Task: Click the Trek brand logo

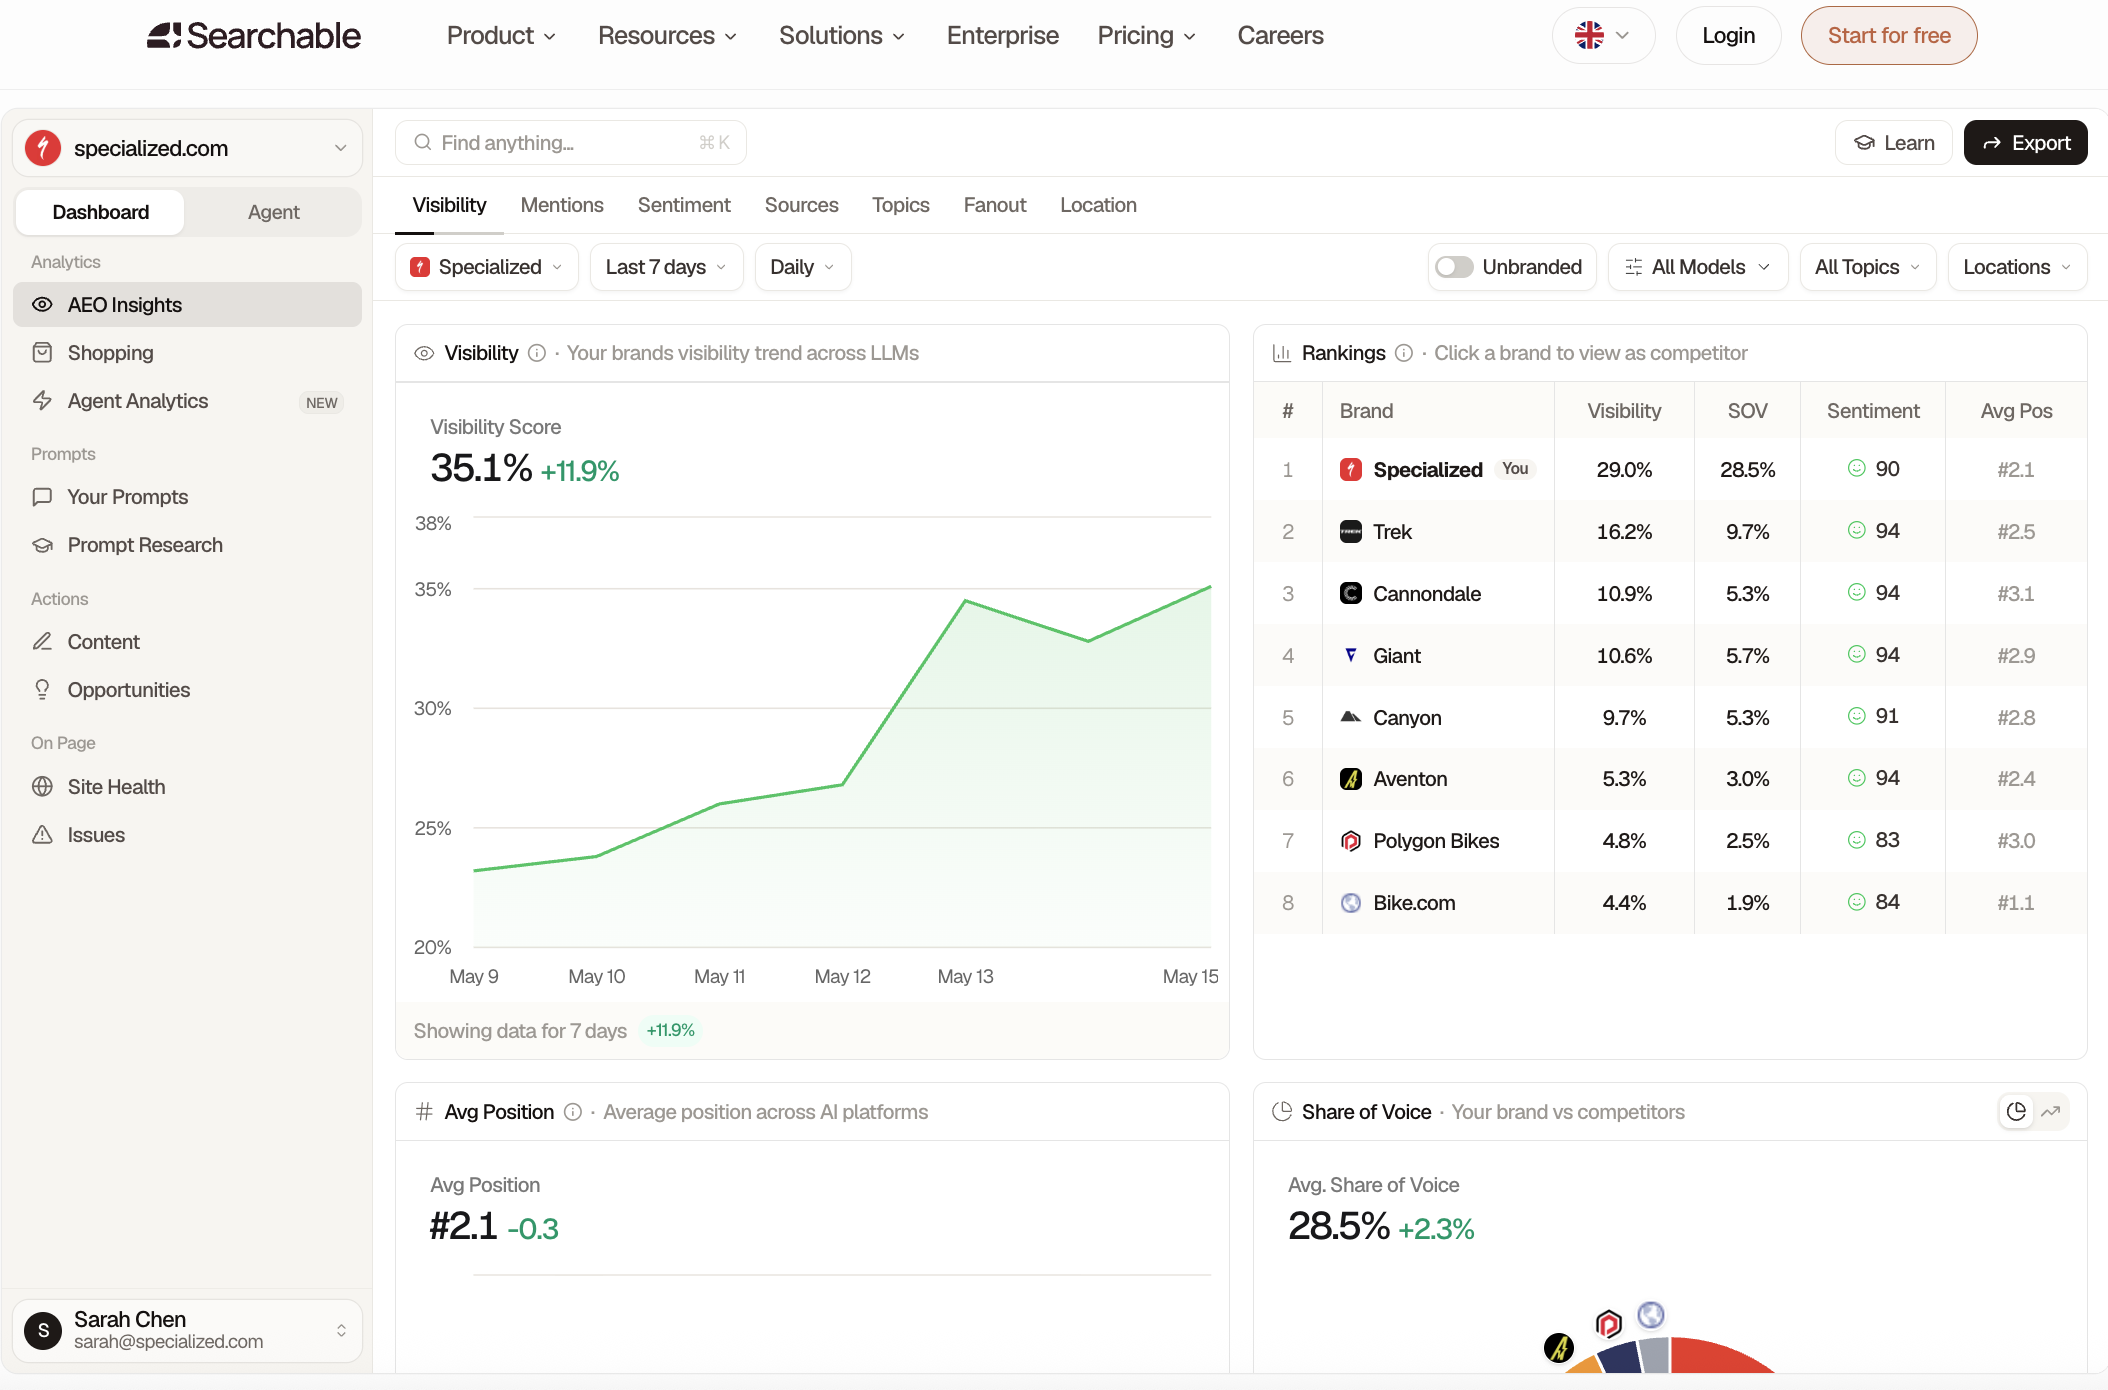Action: click(1351, 532)
